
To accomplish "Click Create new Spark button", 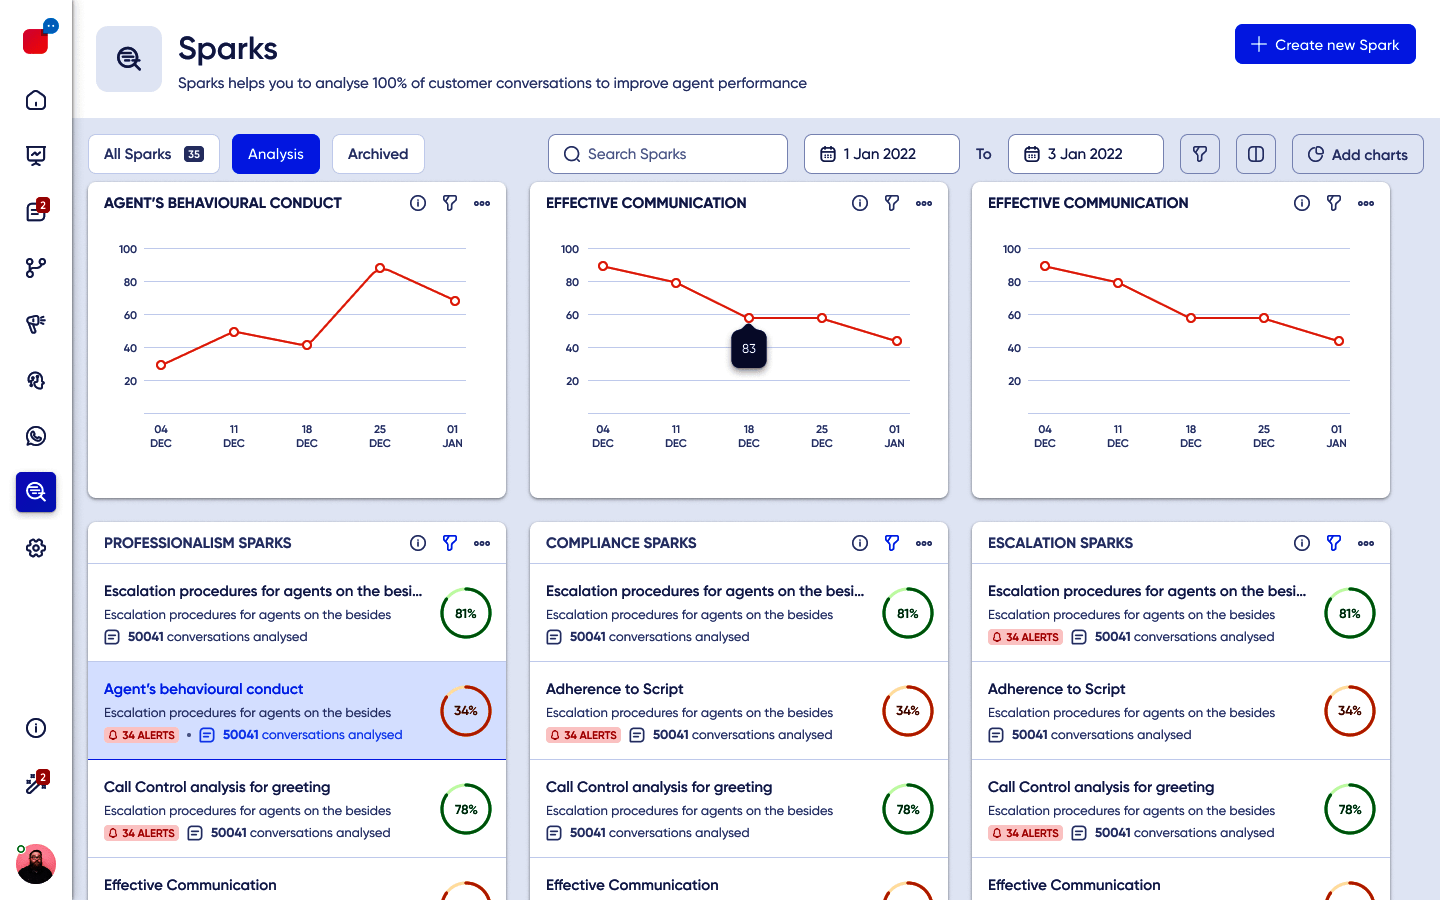I will coord(1325,44).
